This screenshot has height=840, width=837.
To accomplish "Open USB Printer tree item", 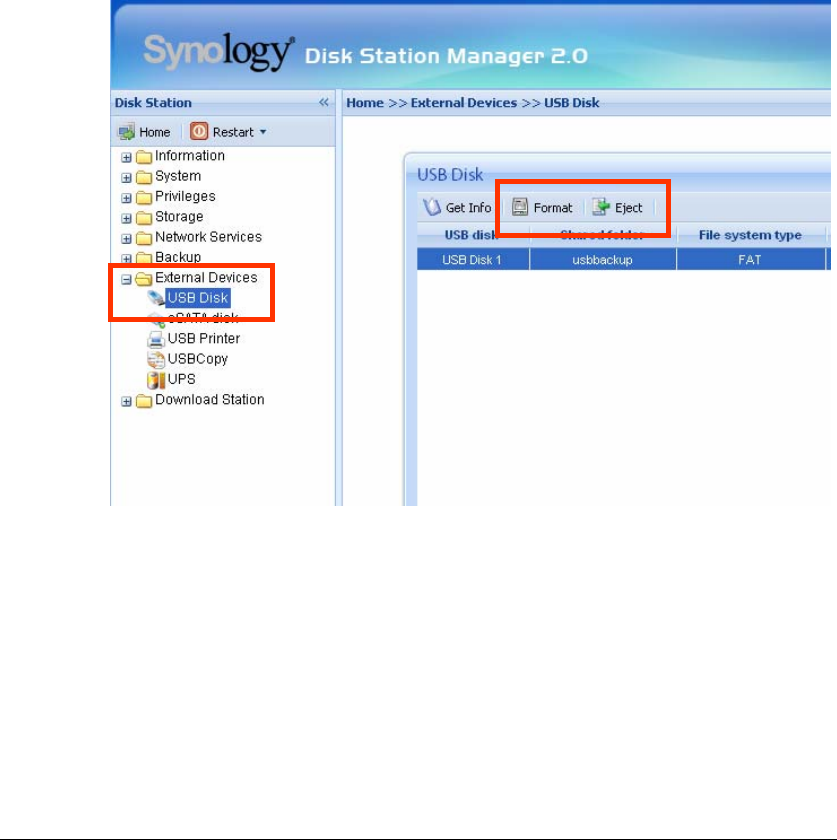I will [x=204, y=339].
